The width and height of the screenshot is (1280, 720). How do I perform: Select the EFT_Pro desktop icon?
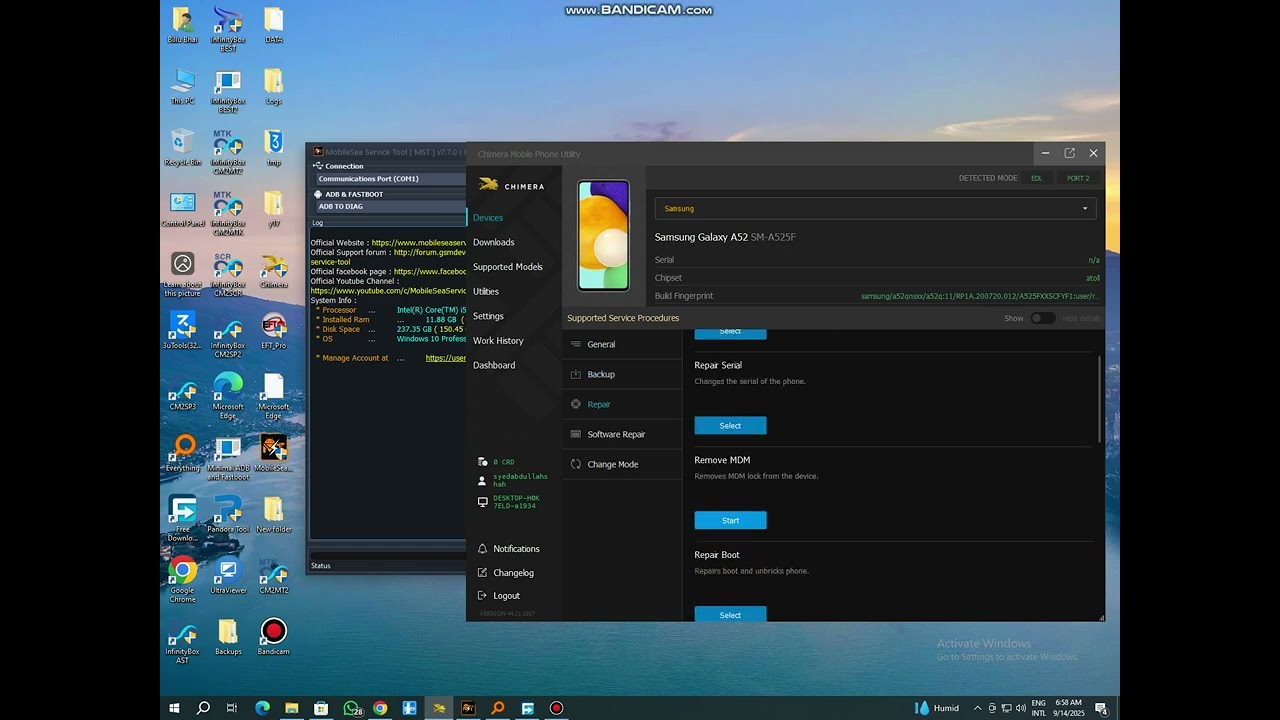[x=273, y=331]
